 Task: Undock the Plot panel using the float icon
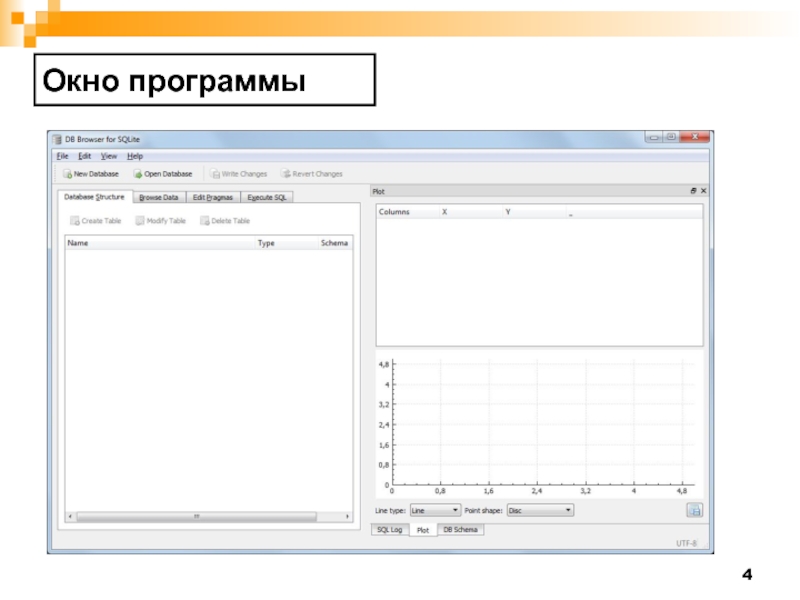pos(692,190)
